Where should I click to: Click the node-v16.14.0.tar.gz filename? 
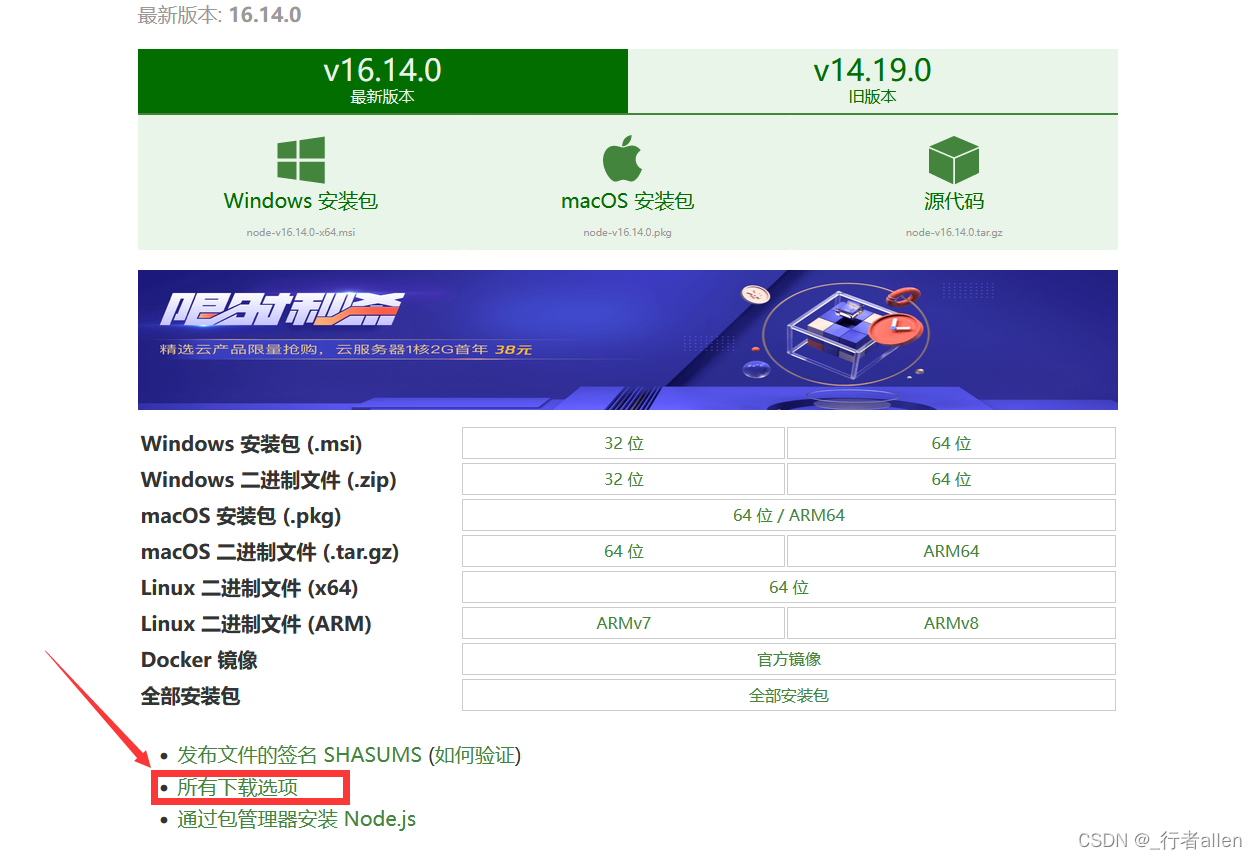tap(954, 232)
